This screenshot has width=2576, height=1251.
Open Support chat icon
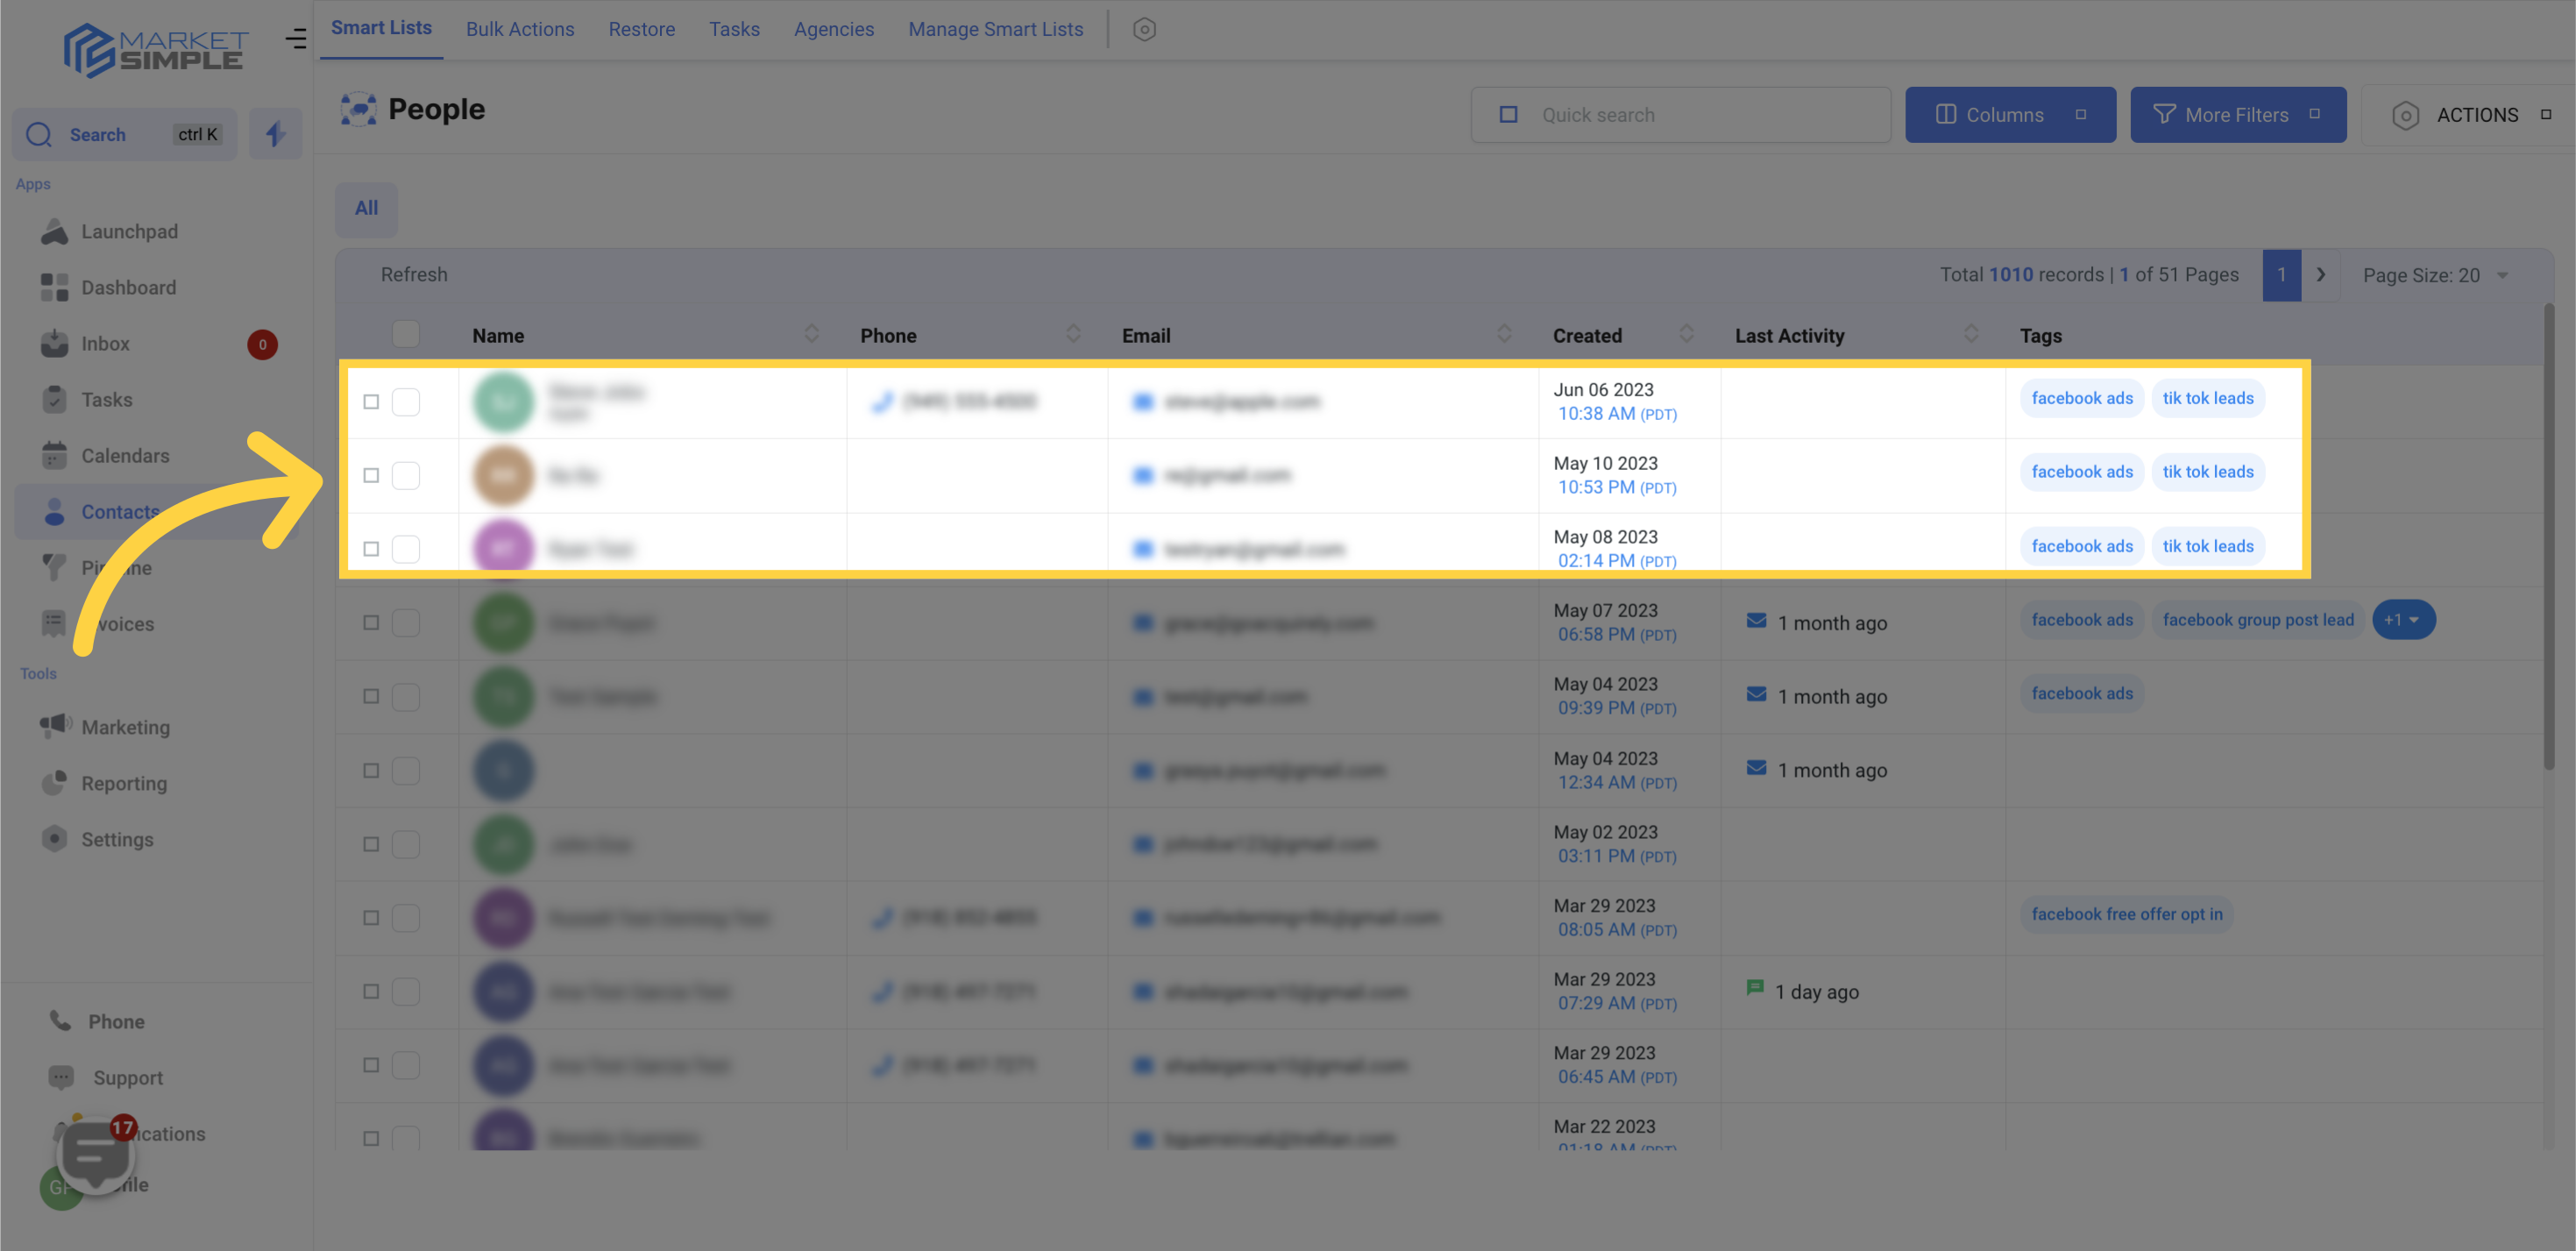(61, 1077)
